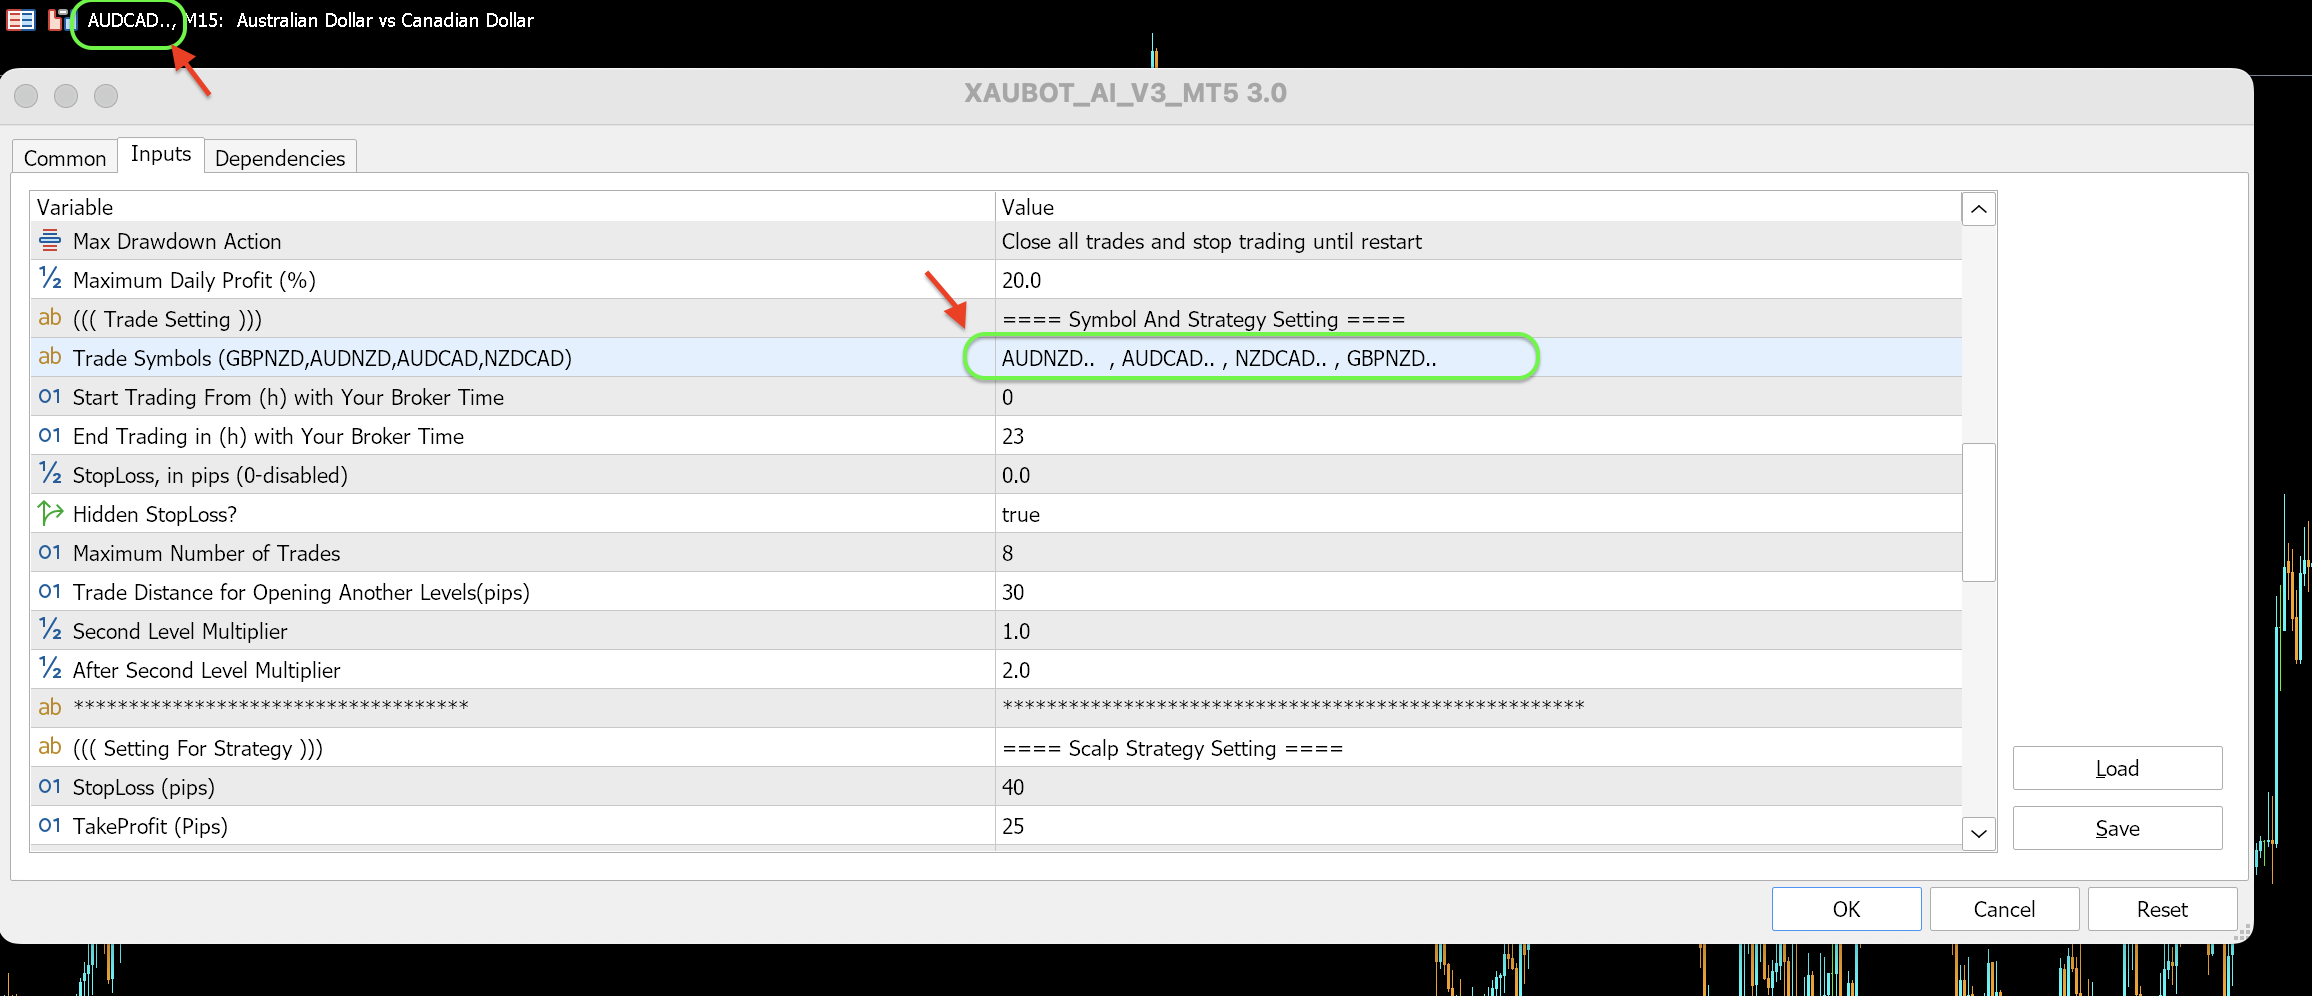The height and width of the screenshot is (996, 2312).
Task: Open Max Drawdown Action value dropdown
Action: pyautogui.click(x=1478, y=241)
